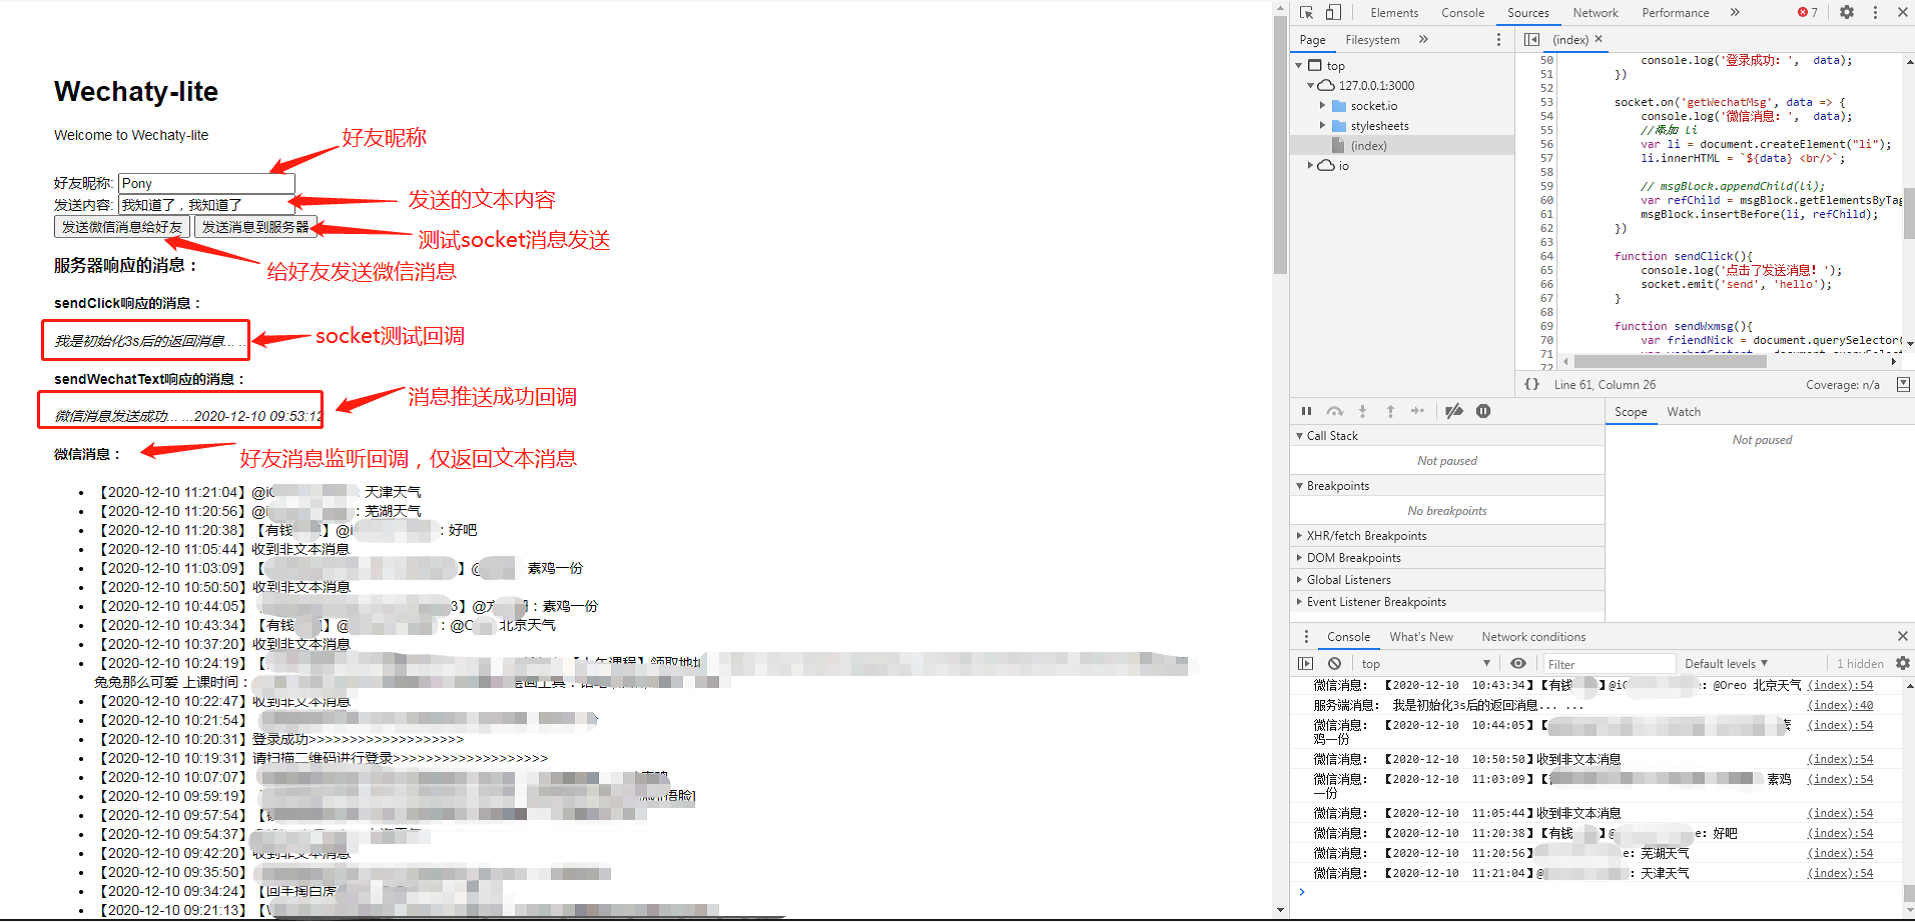1915x922 pixels.
Task: Open DevTools settings gear
Action: click(x=1845, y=12)
